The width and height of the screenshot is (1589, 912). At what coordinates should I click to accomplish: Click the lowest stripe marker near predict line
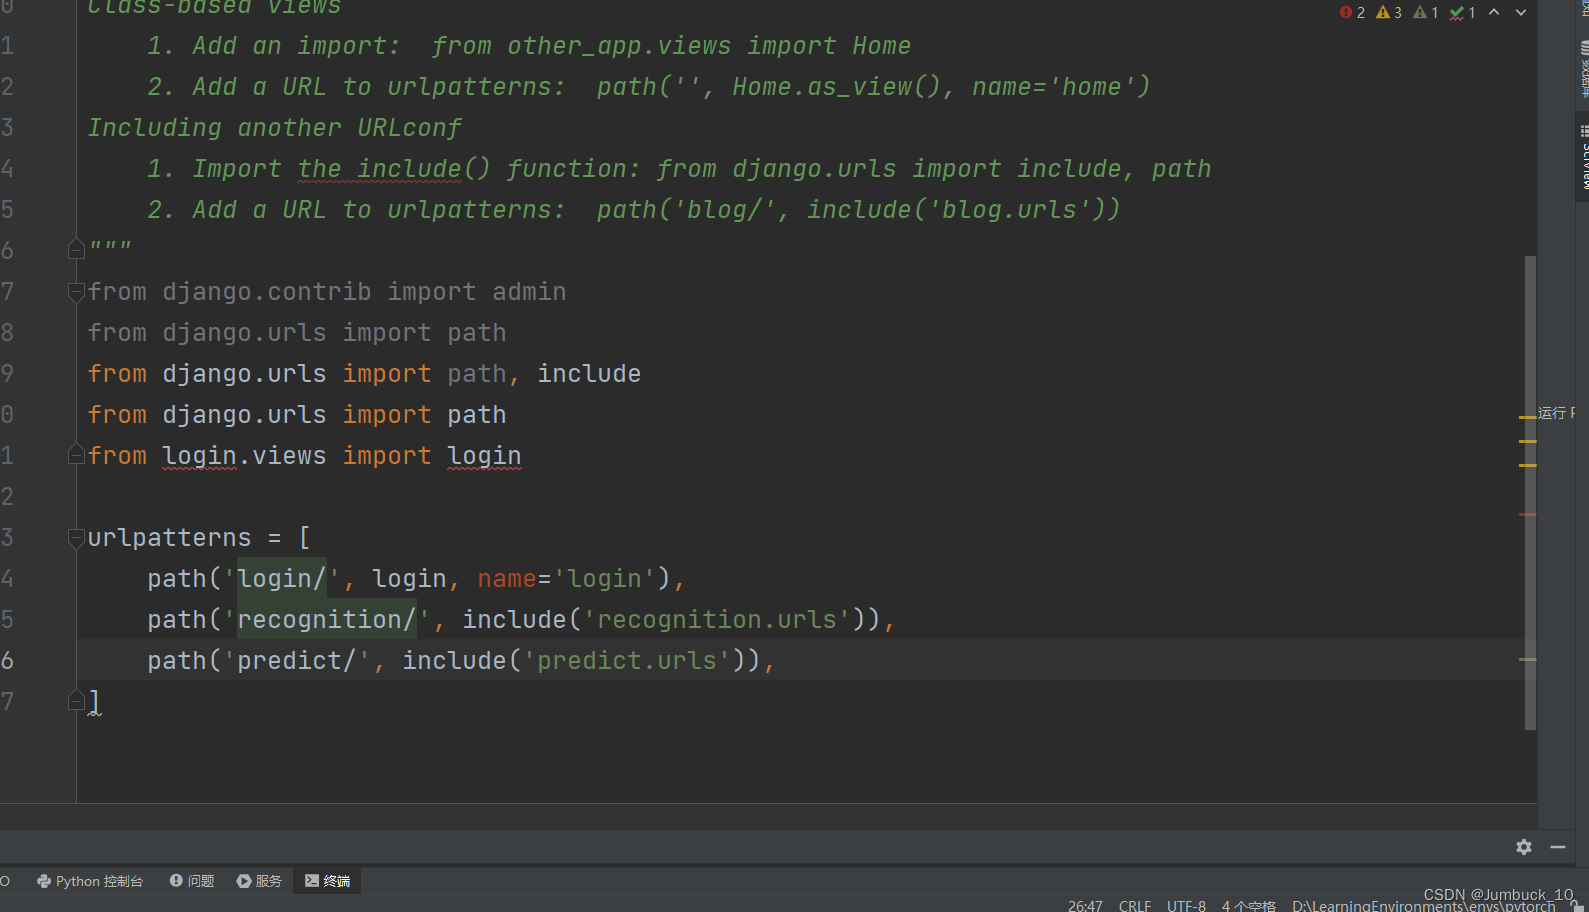point(1527,660)
